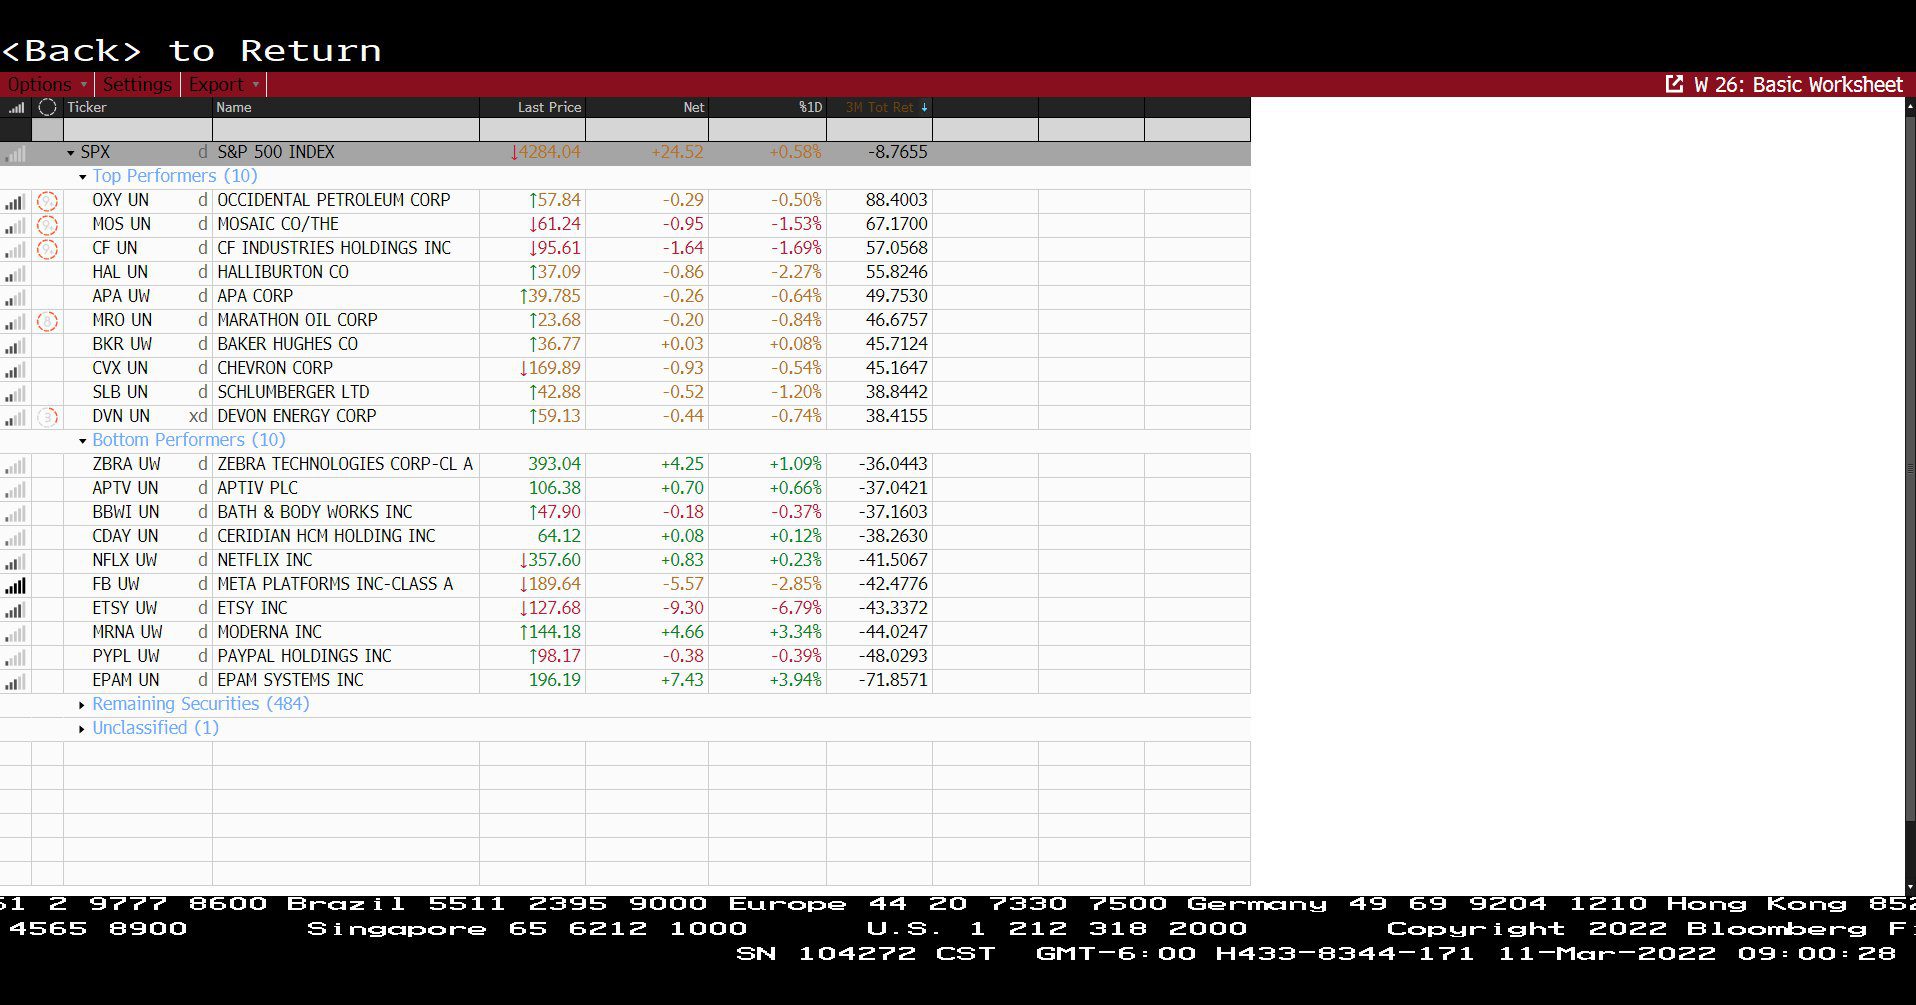The height and width of the screenshot is (1005, 1916).
Task: Expand Remaining Securities (484)
Action: 82,705
